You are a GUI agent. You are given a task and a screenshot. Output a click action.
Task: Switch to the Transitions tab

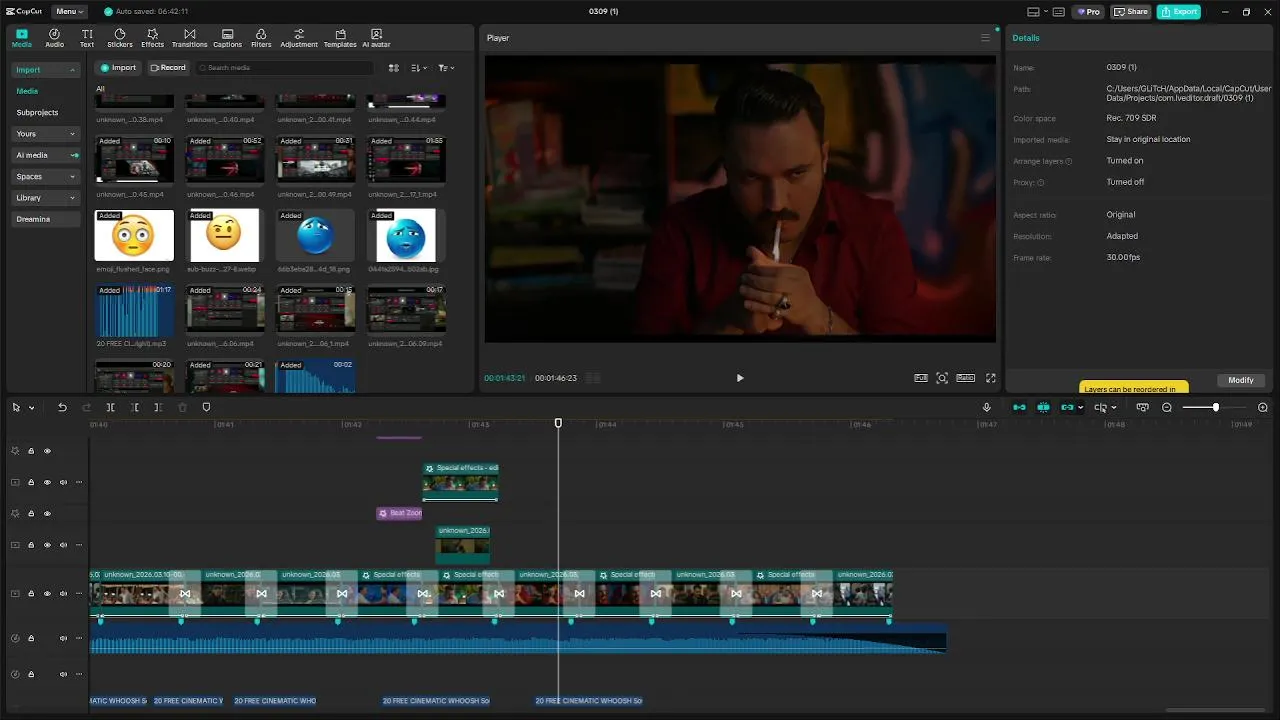[x=189, y=38]
